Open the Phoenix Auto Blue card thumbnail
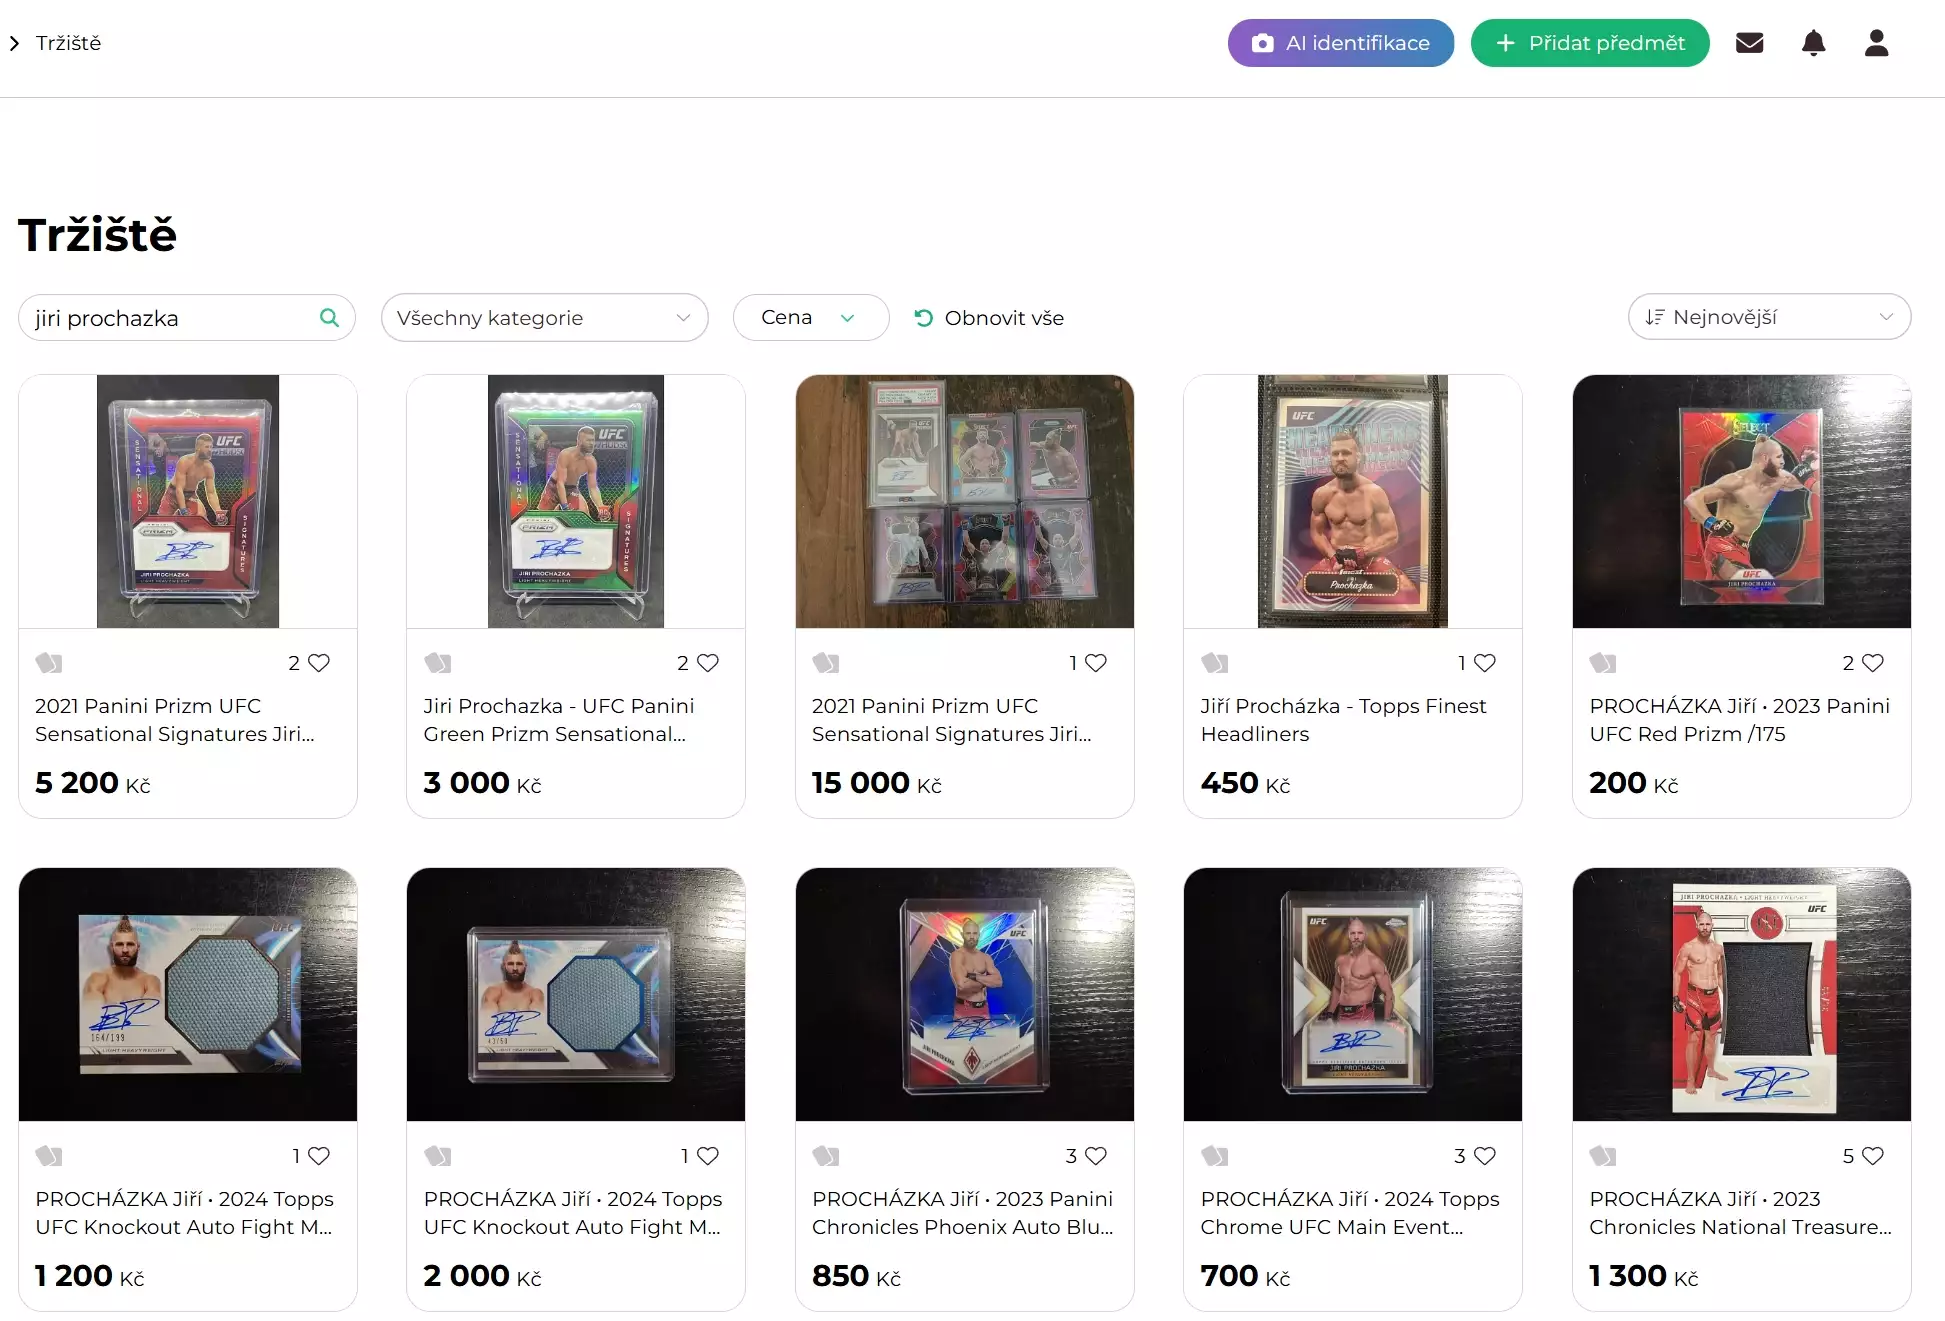Image resolution: width=1945 pixels, height=1321 pixels. pyautogui.click(x=964, y=994)
